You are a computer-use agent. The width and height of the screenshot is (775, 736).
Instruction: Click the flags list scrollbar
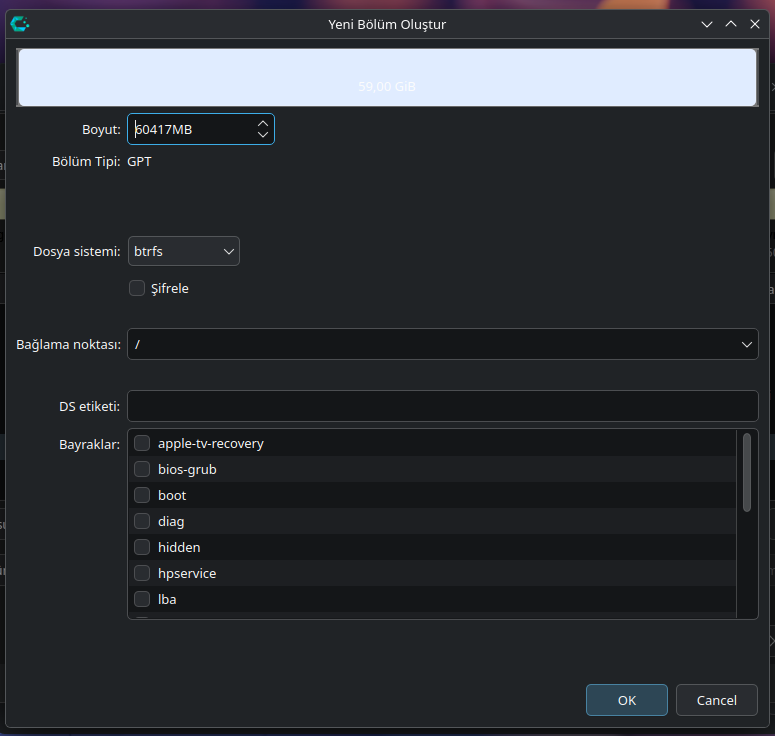747,472
